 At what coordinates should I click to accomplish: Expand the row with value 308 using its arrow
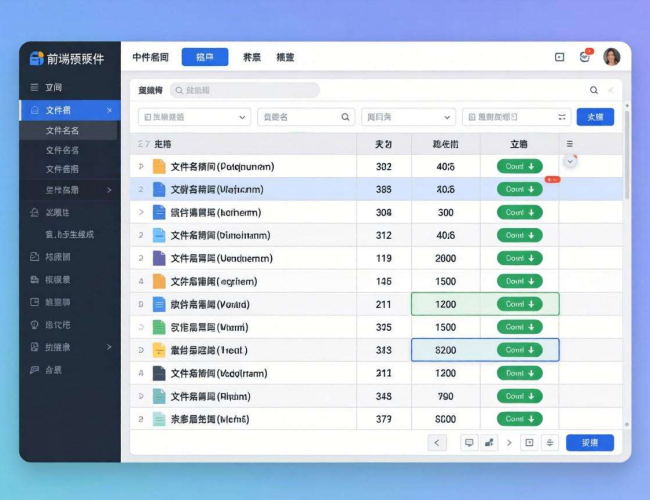pyautogui.click(x=141, y=212)
